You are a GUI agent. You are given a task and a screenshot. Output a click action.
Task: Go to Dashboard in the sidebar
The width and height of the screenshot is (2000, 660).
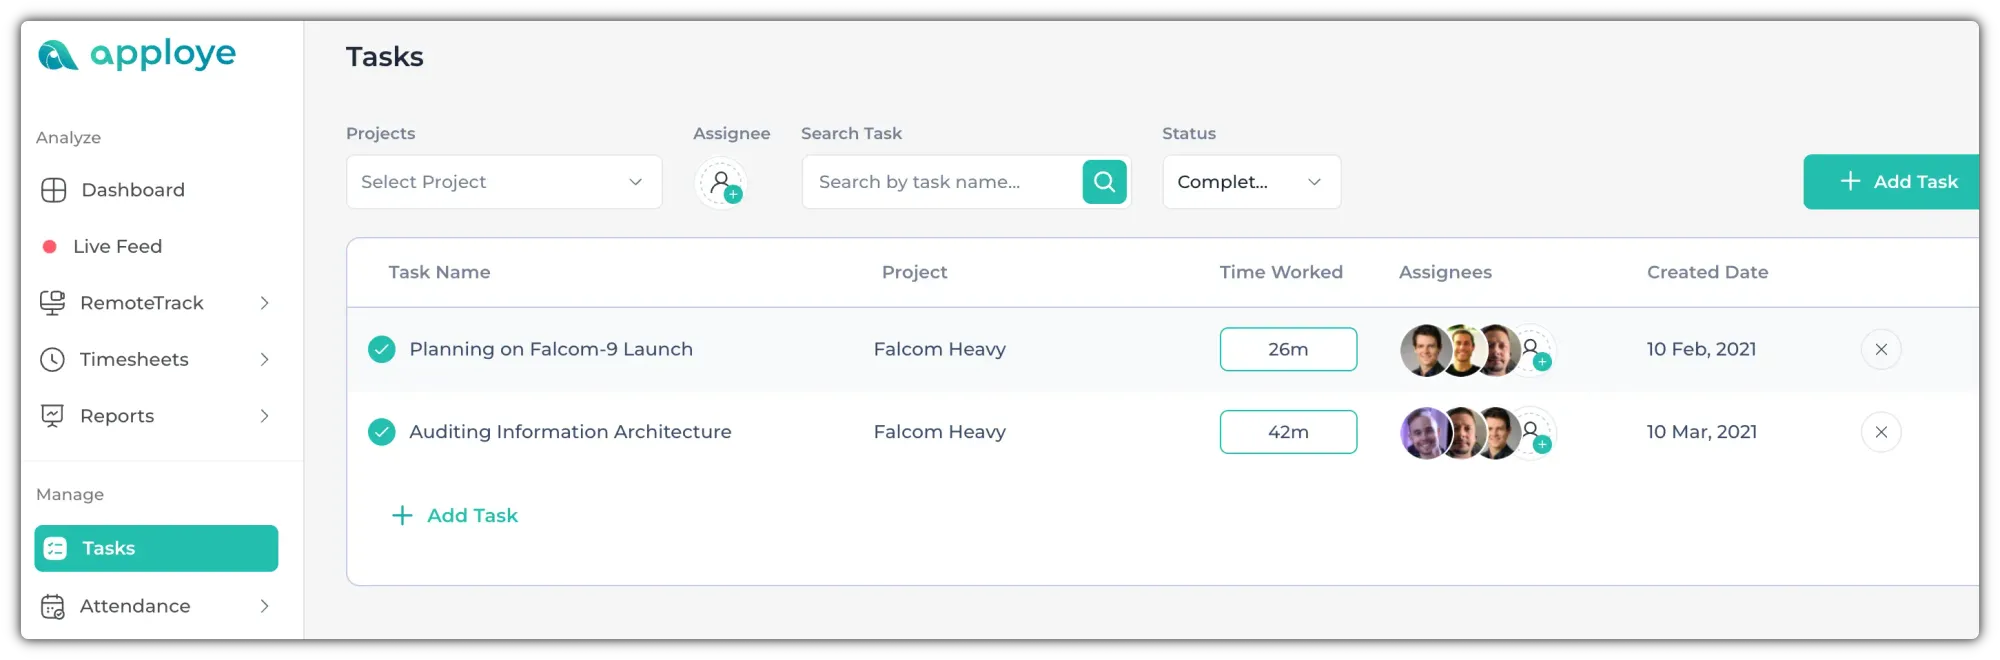(132, 190)
